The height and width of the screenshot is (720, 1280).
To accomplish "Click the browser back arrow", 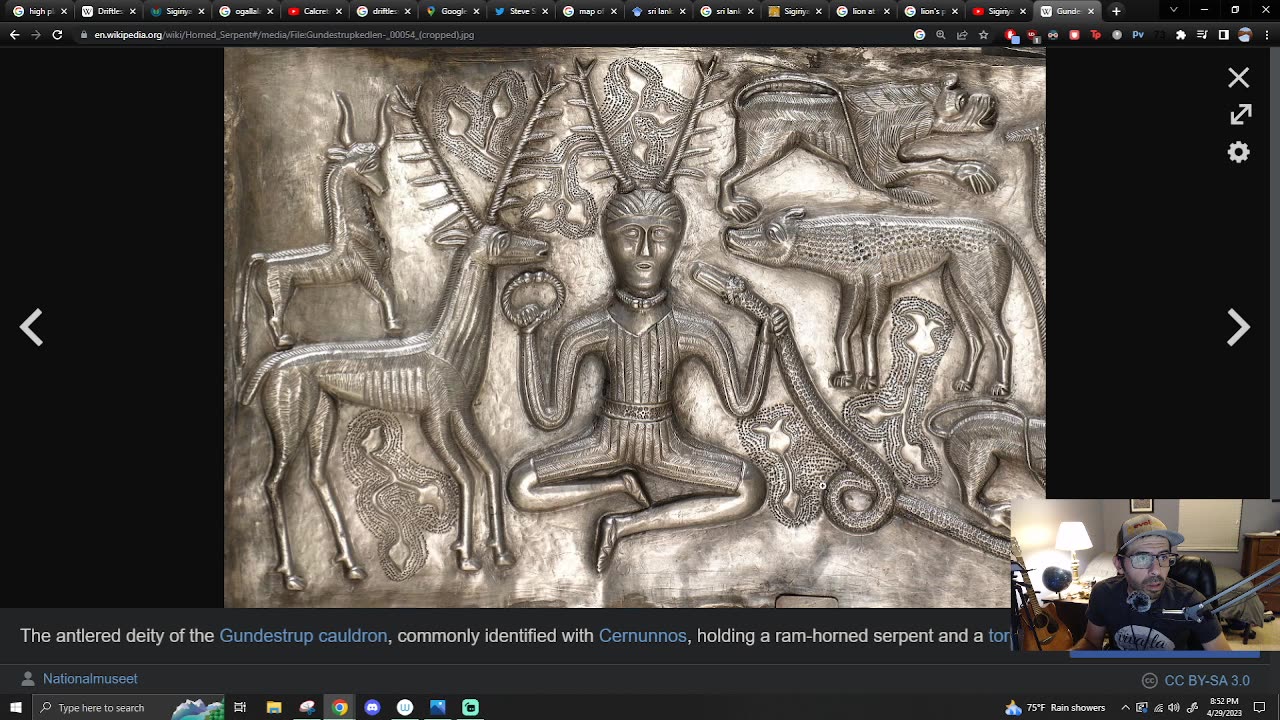I will coord(14,35).
